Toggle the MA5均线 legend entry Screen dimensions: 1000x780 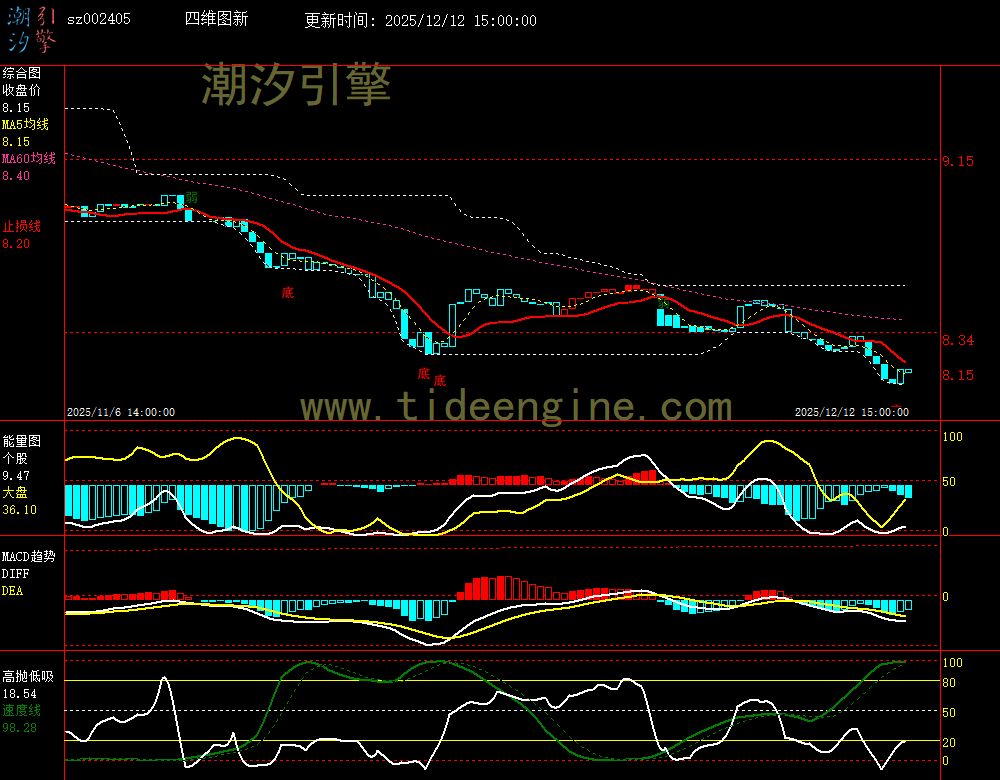point(25,125)
